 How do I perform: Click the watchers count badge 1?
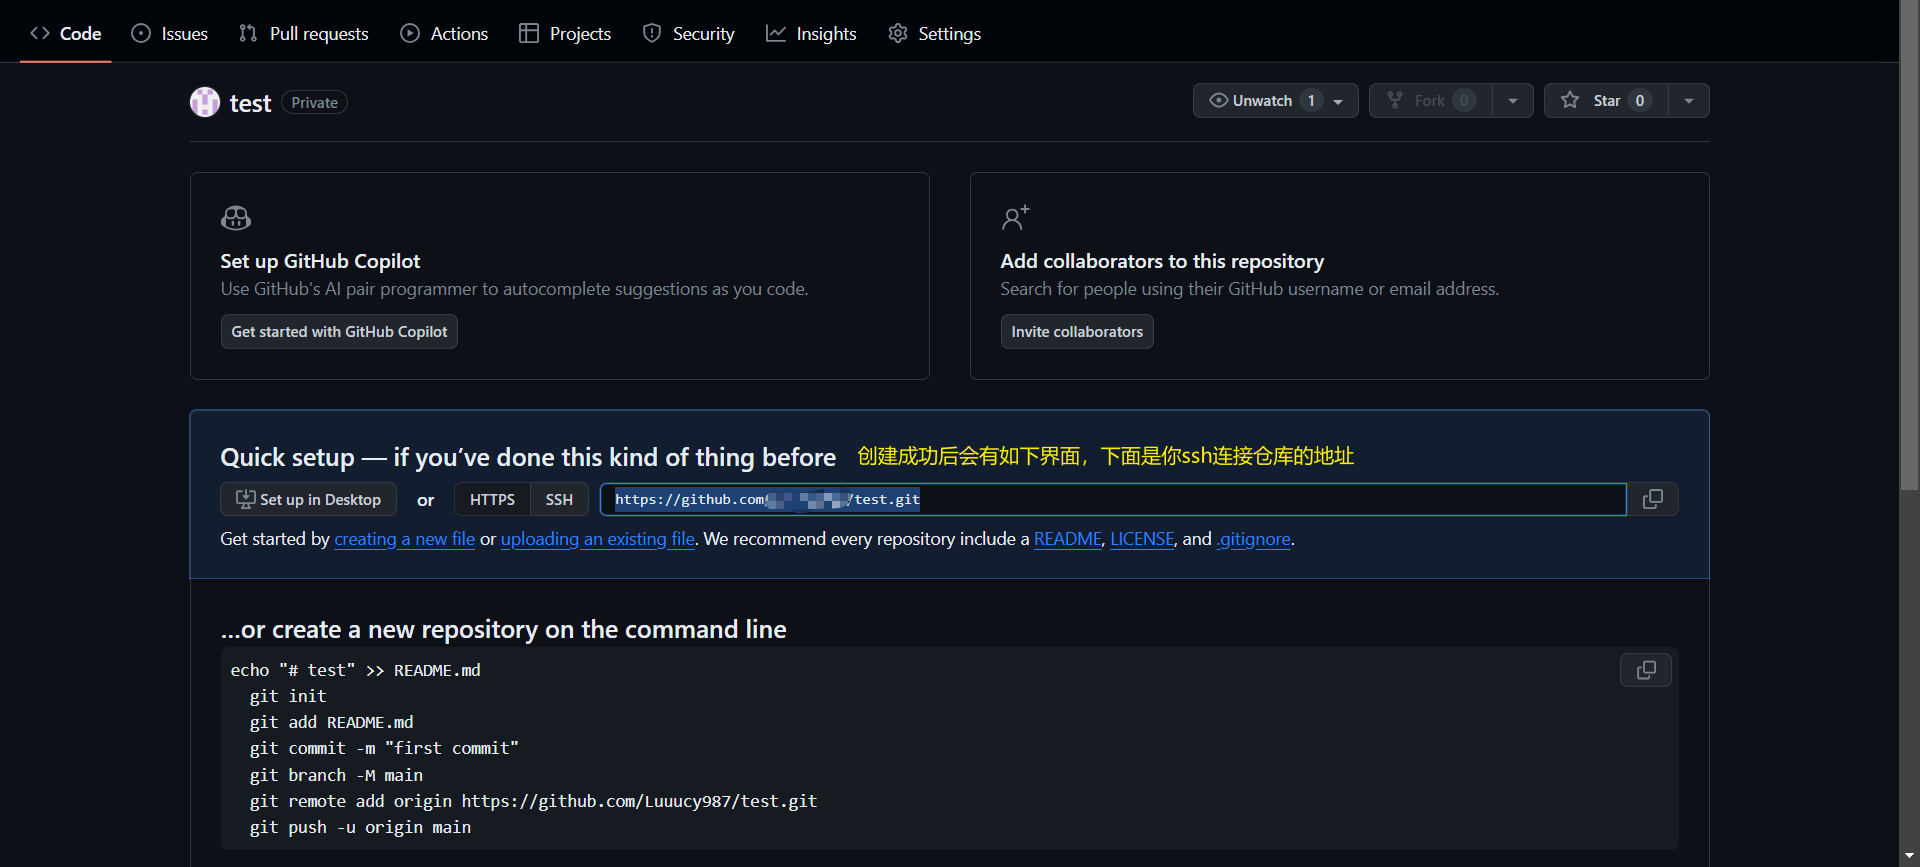[1311, 100]
